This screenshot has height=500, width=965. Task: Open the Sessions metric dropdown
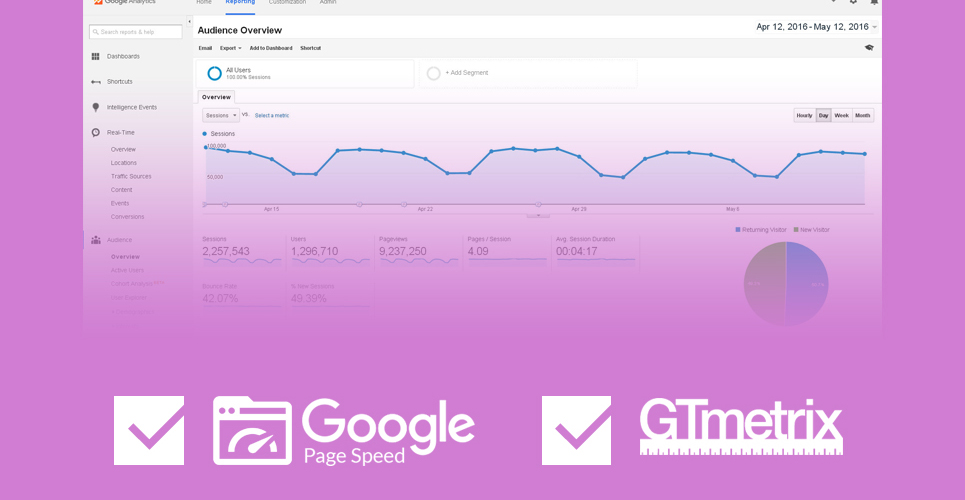221,115
